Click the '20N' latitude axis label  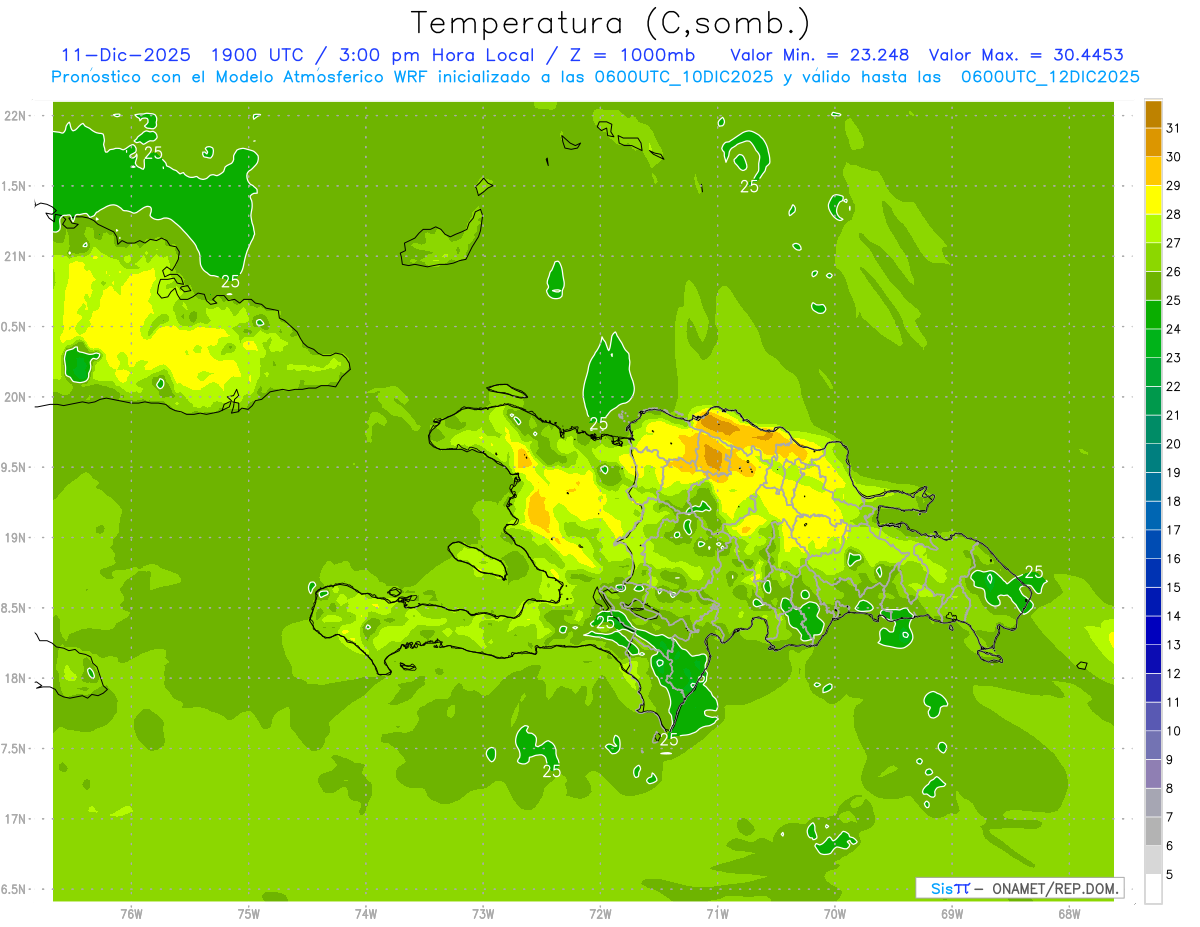pos(16,397)
